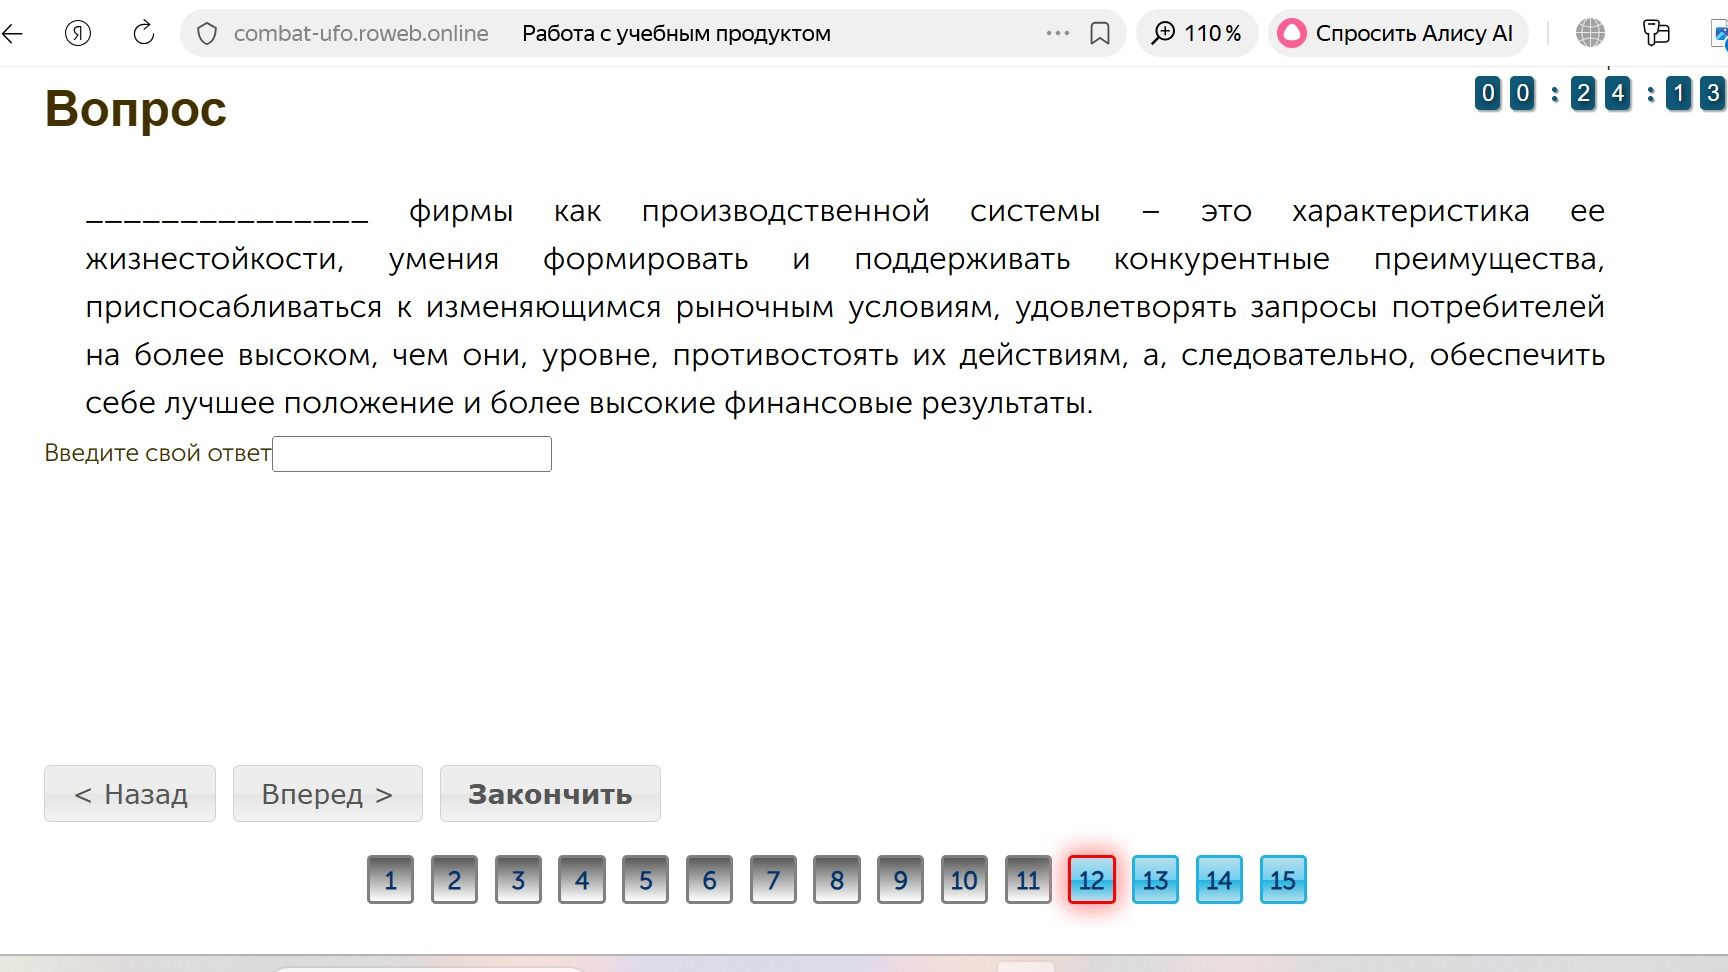This screenshot has width=1728, height=972.
Task: Go to next question with Вперед
Action: pyautogui.click(x=327, y=794)
